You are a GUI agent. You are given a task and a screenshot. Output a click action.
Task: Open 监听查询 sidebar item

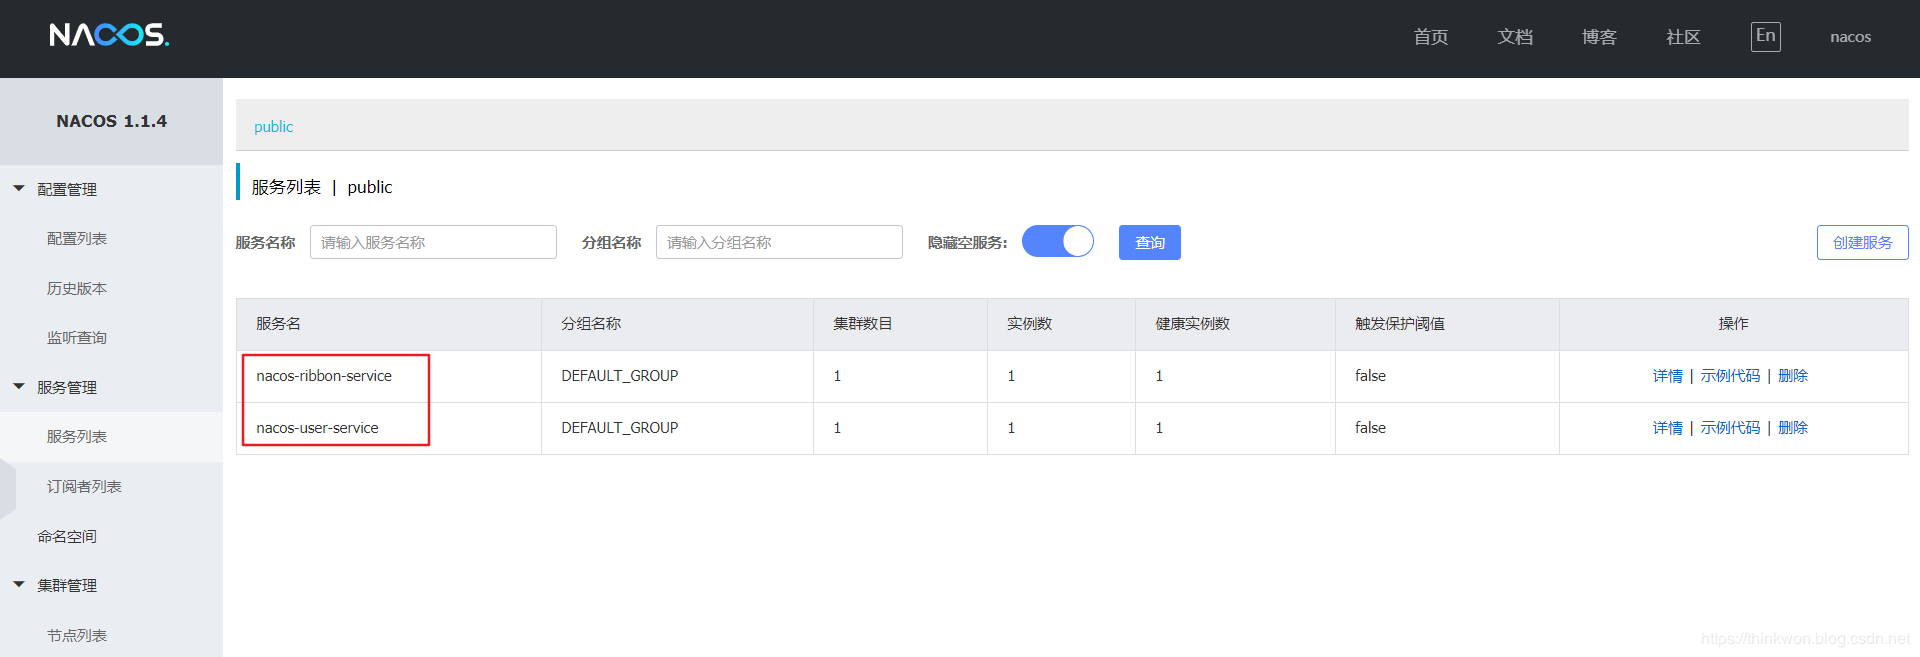click(77, 338)
